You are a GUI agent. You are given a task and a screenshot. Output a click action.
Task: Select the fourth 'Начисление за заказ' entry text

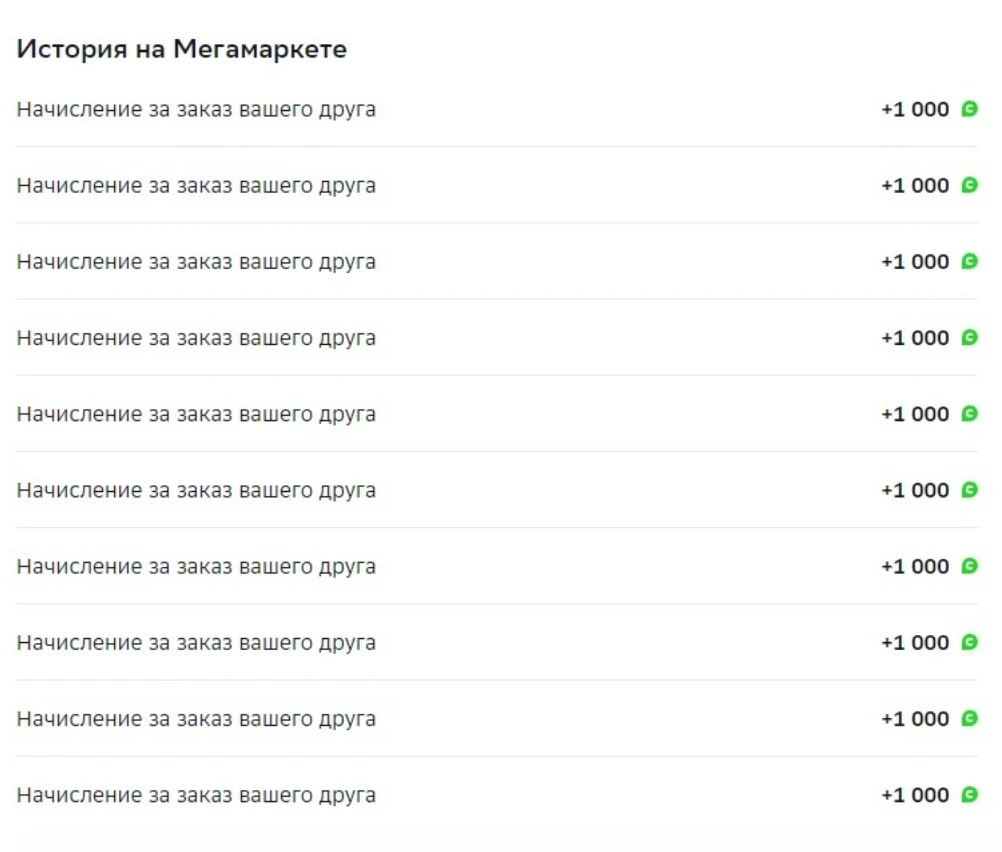tap(196, 338)
